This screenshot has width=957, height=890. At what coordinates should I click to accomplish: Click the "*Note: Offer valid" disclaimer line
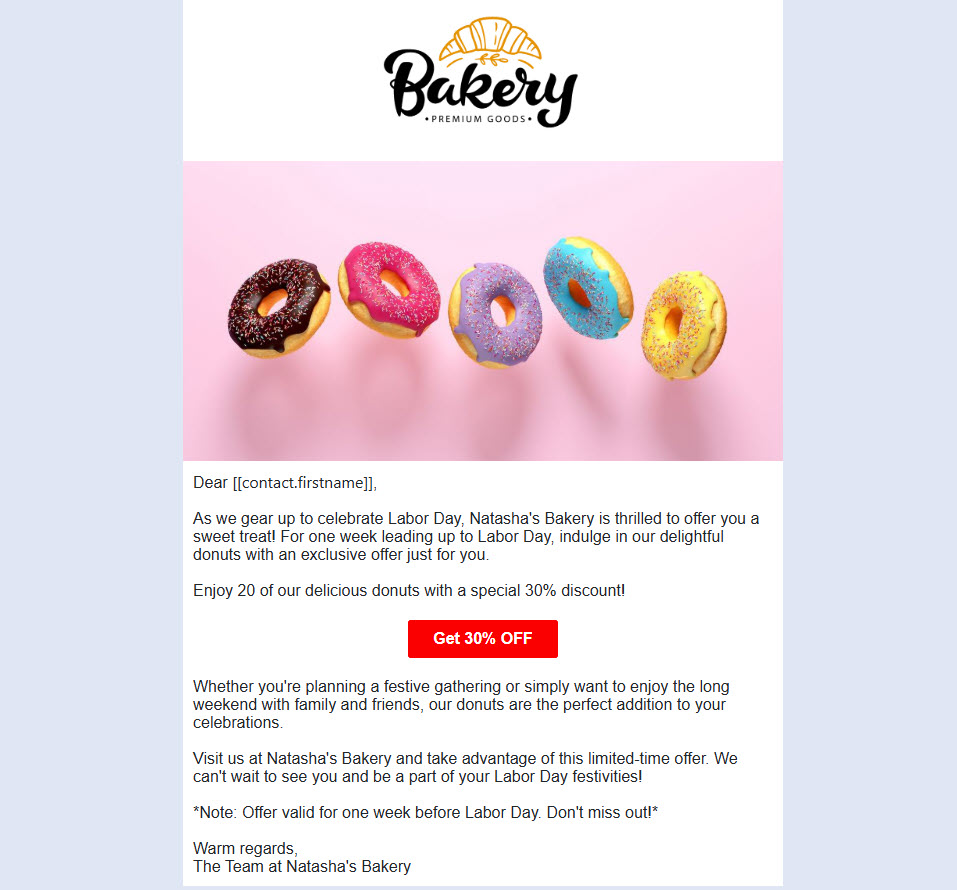(x=425, y=813)
